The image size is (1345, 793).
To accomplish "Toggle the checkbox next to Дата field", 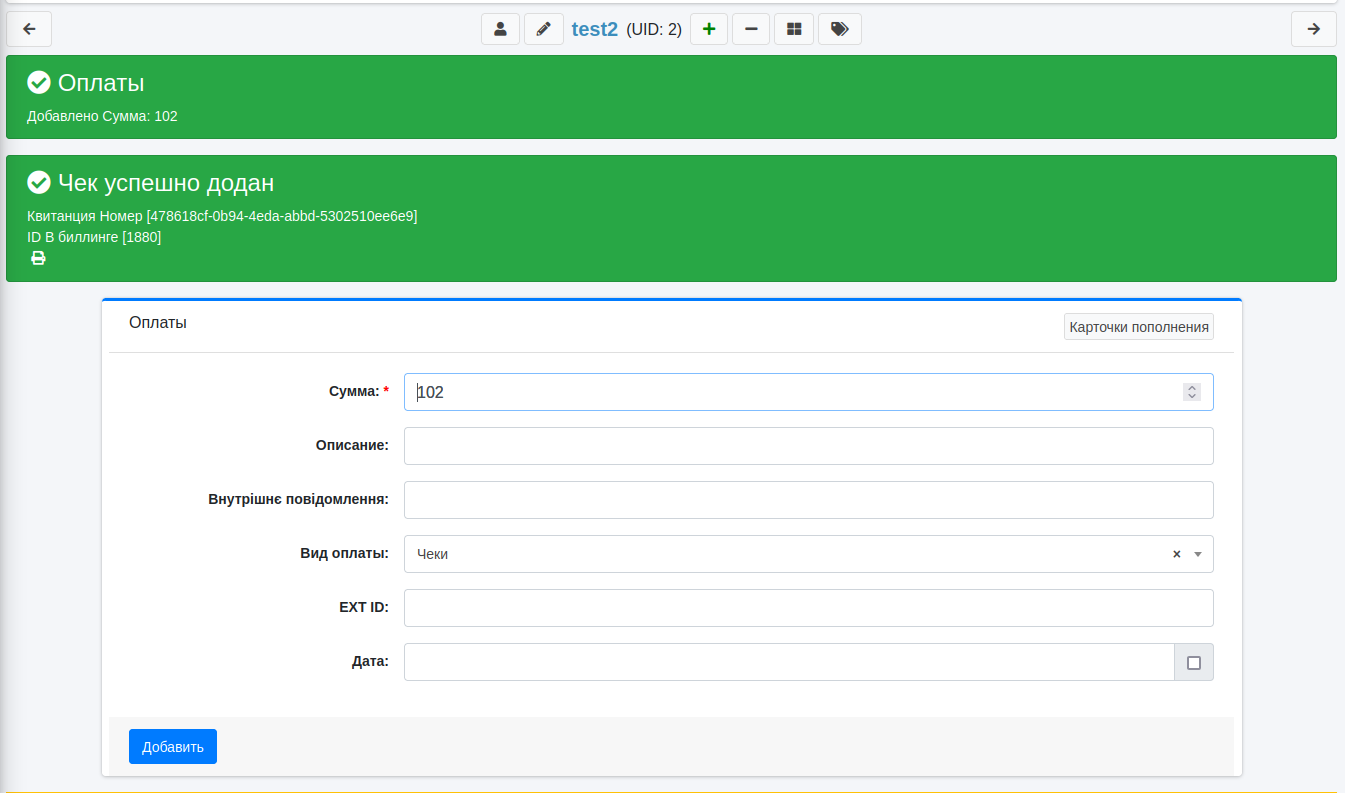I will click(x=1193, y=662).
